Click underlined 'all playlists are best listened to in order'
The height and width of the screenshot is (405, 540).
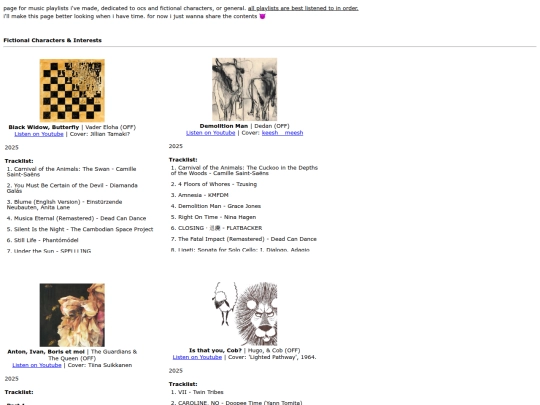(x=303, y=8)
